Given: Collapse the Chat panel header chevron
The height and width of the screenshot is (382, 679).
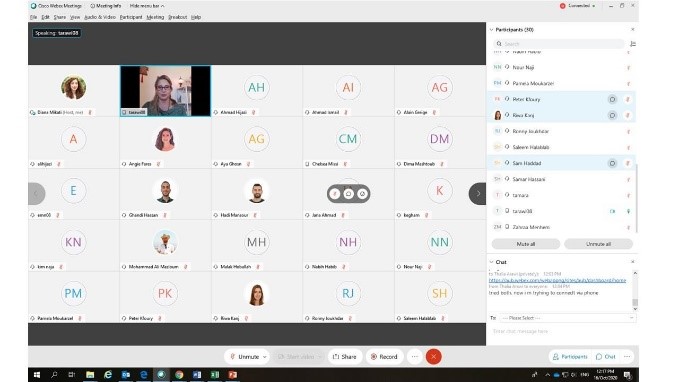Looking at the screenshot, I should click(491, 262).
